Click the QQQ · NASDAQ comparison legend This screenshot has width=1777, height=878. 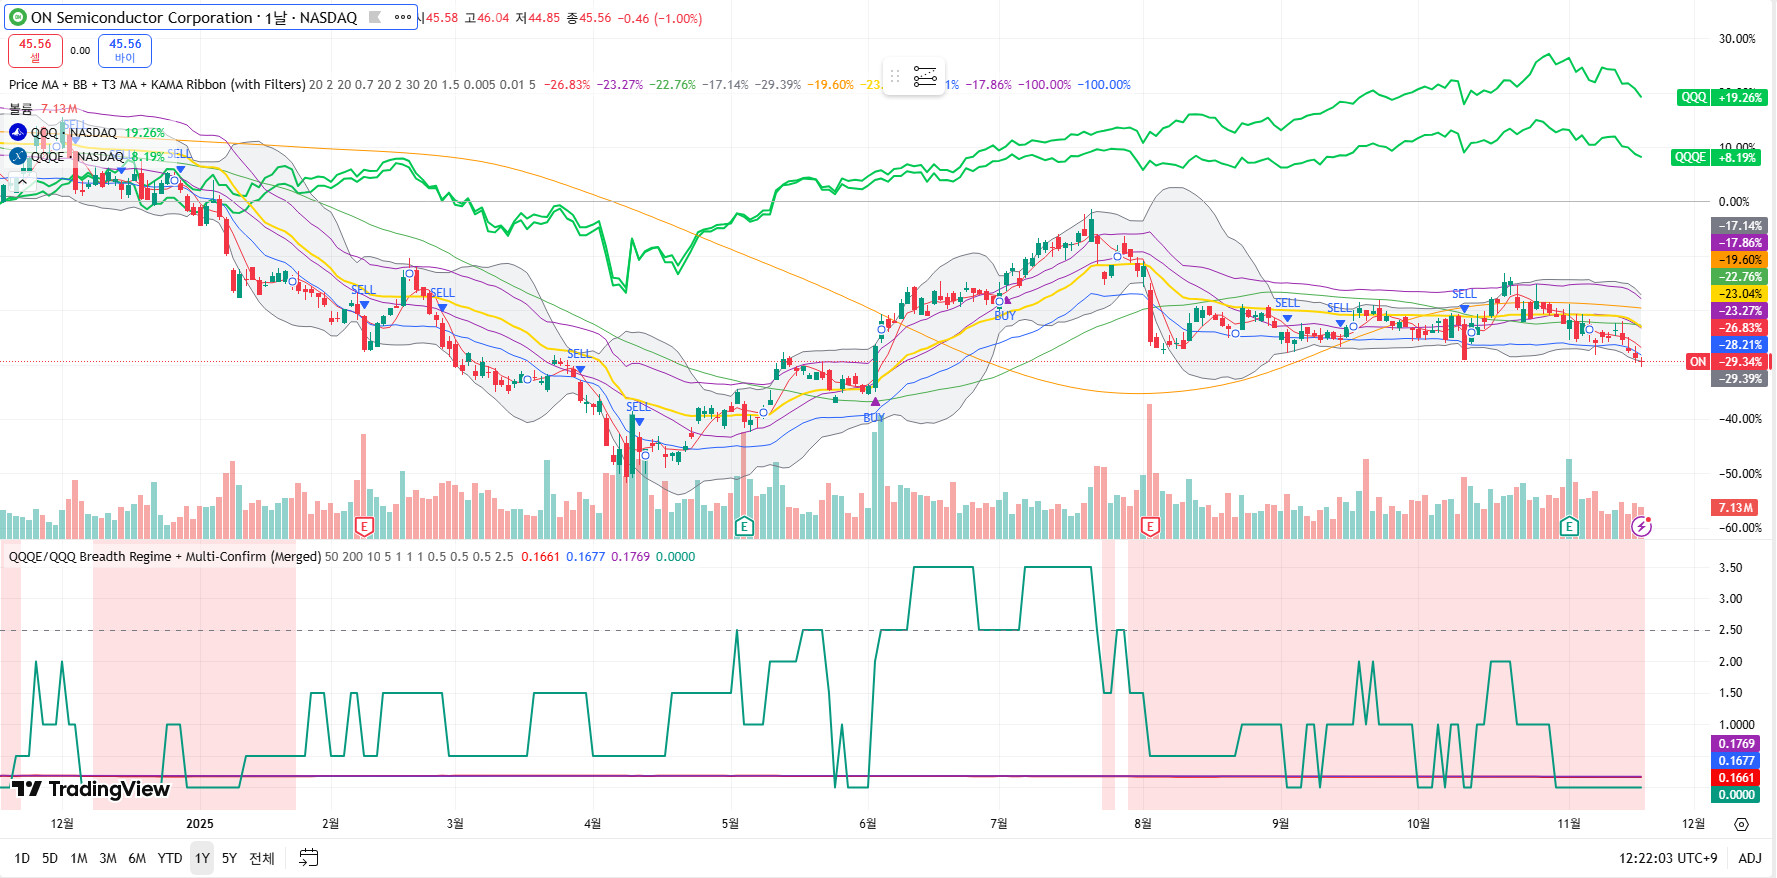(x=74, y=133)
